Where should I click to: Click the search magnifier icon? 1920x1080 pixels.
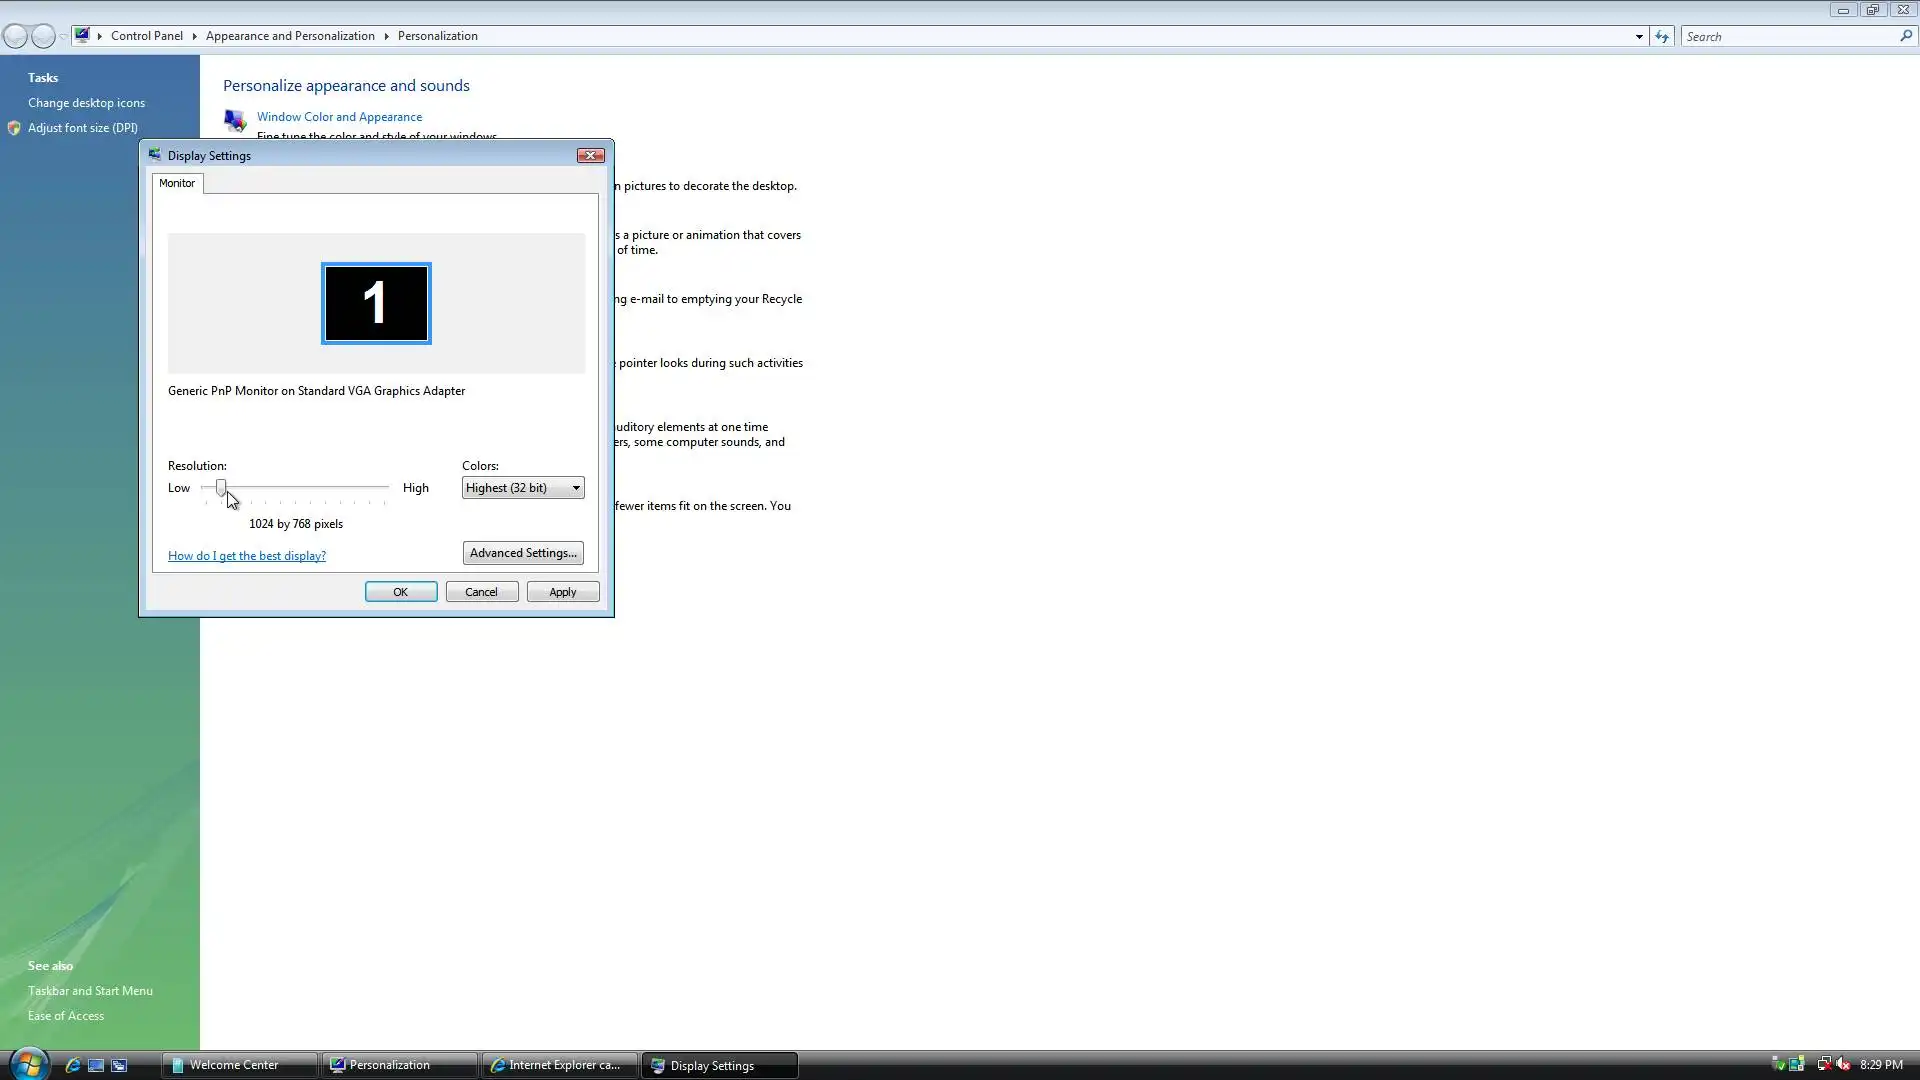[x=1905, y=36]
